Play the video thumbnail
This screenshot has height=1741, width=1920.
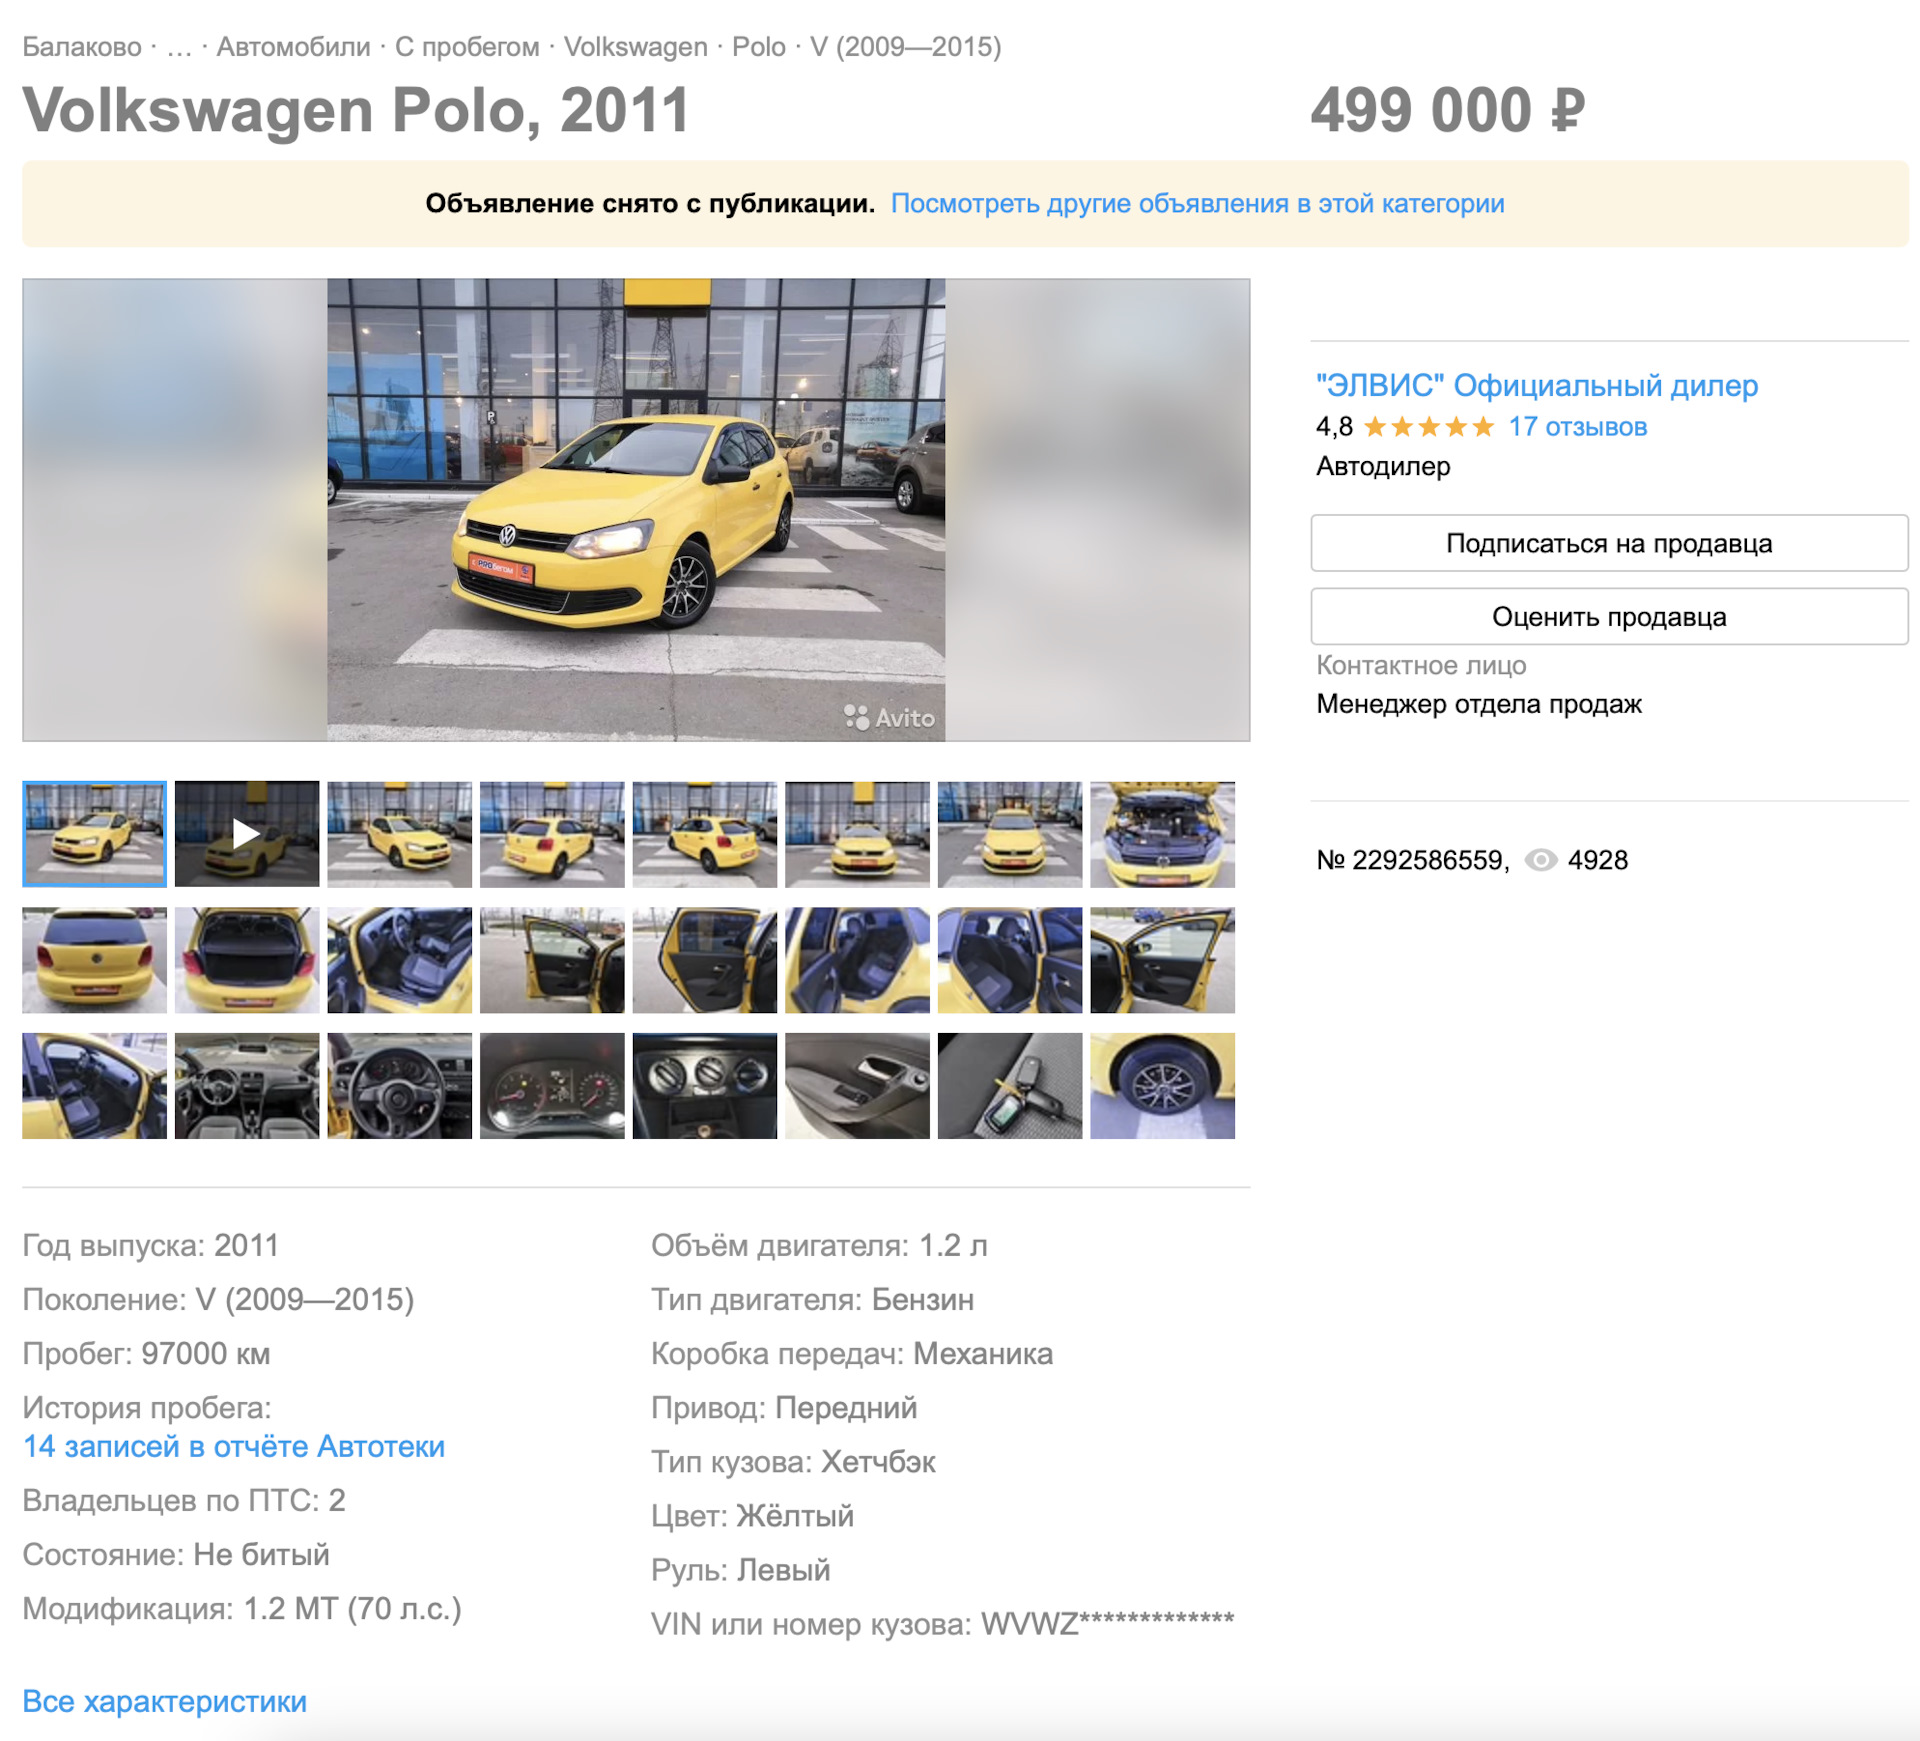coord(247,834)
